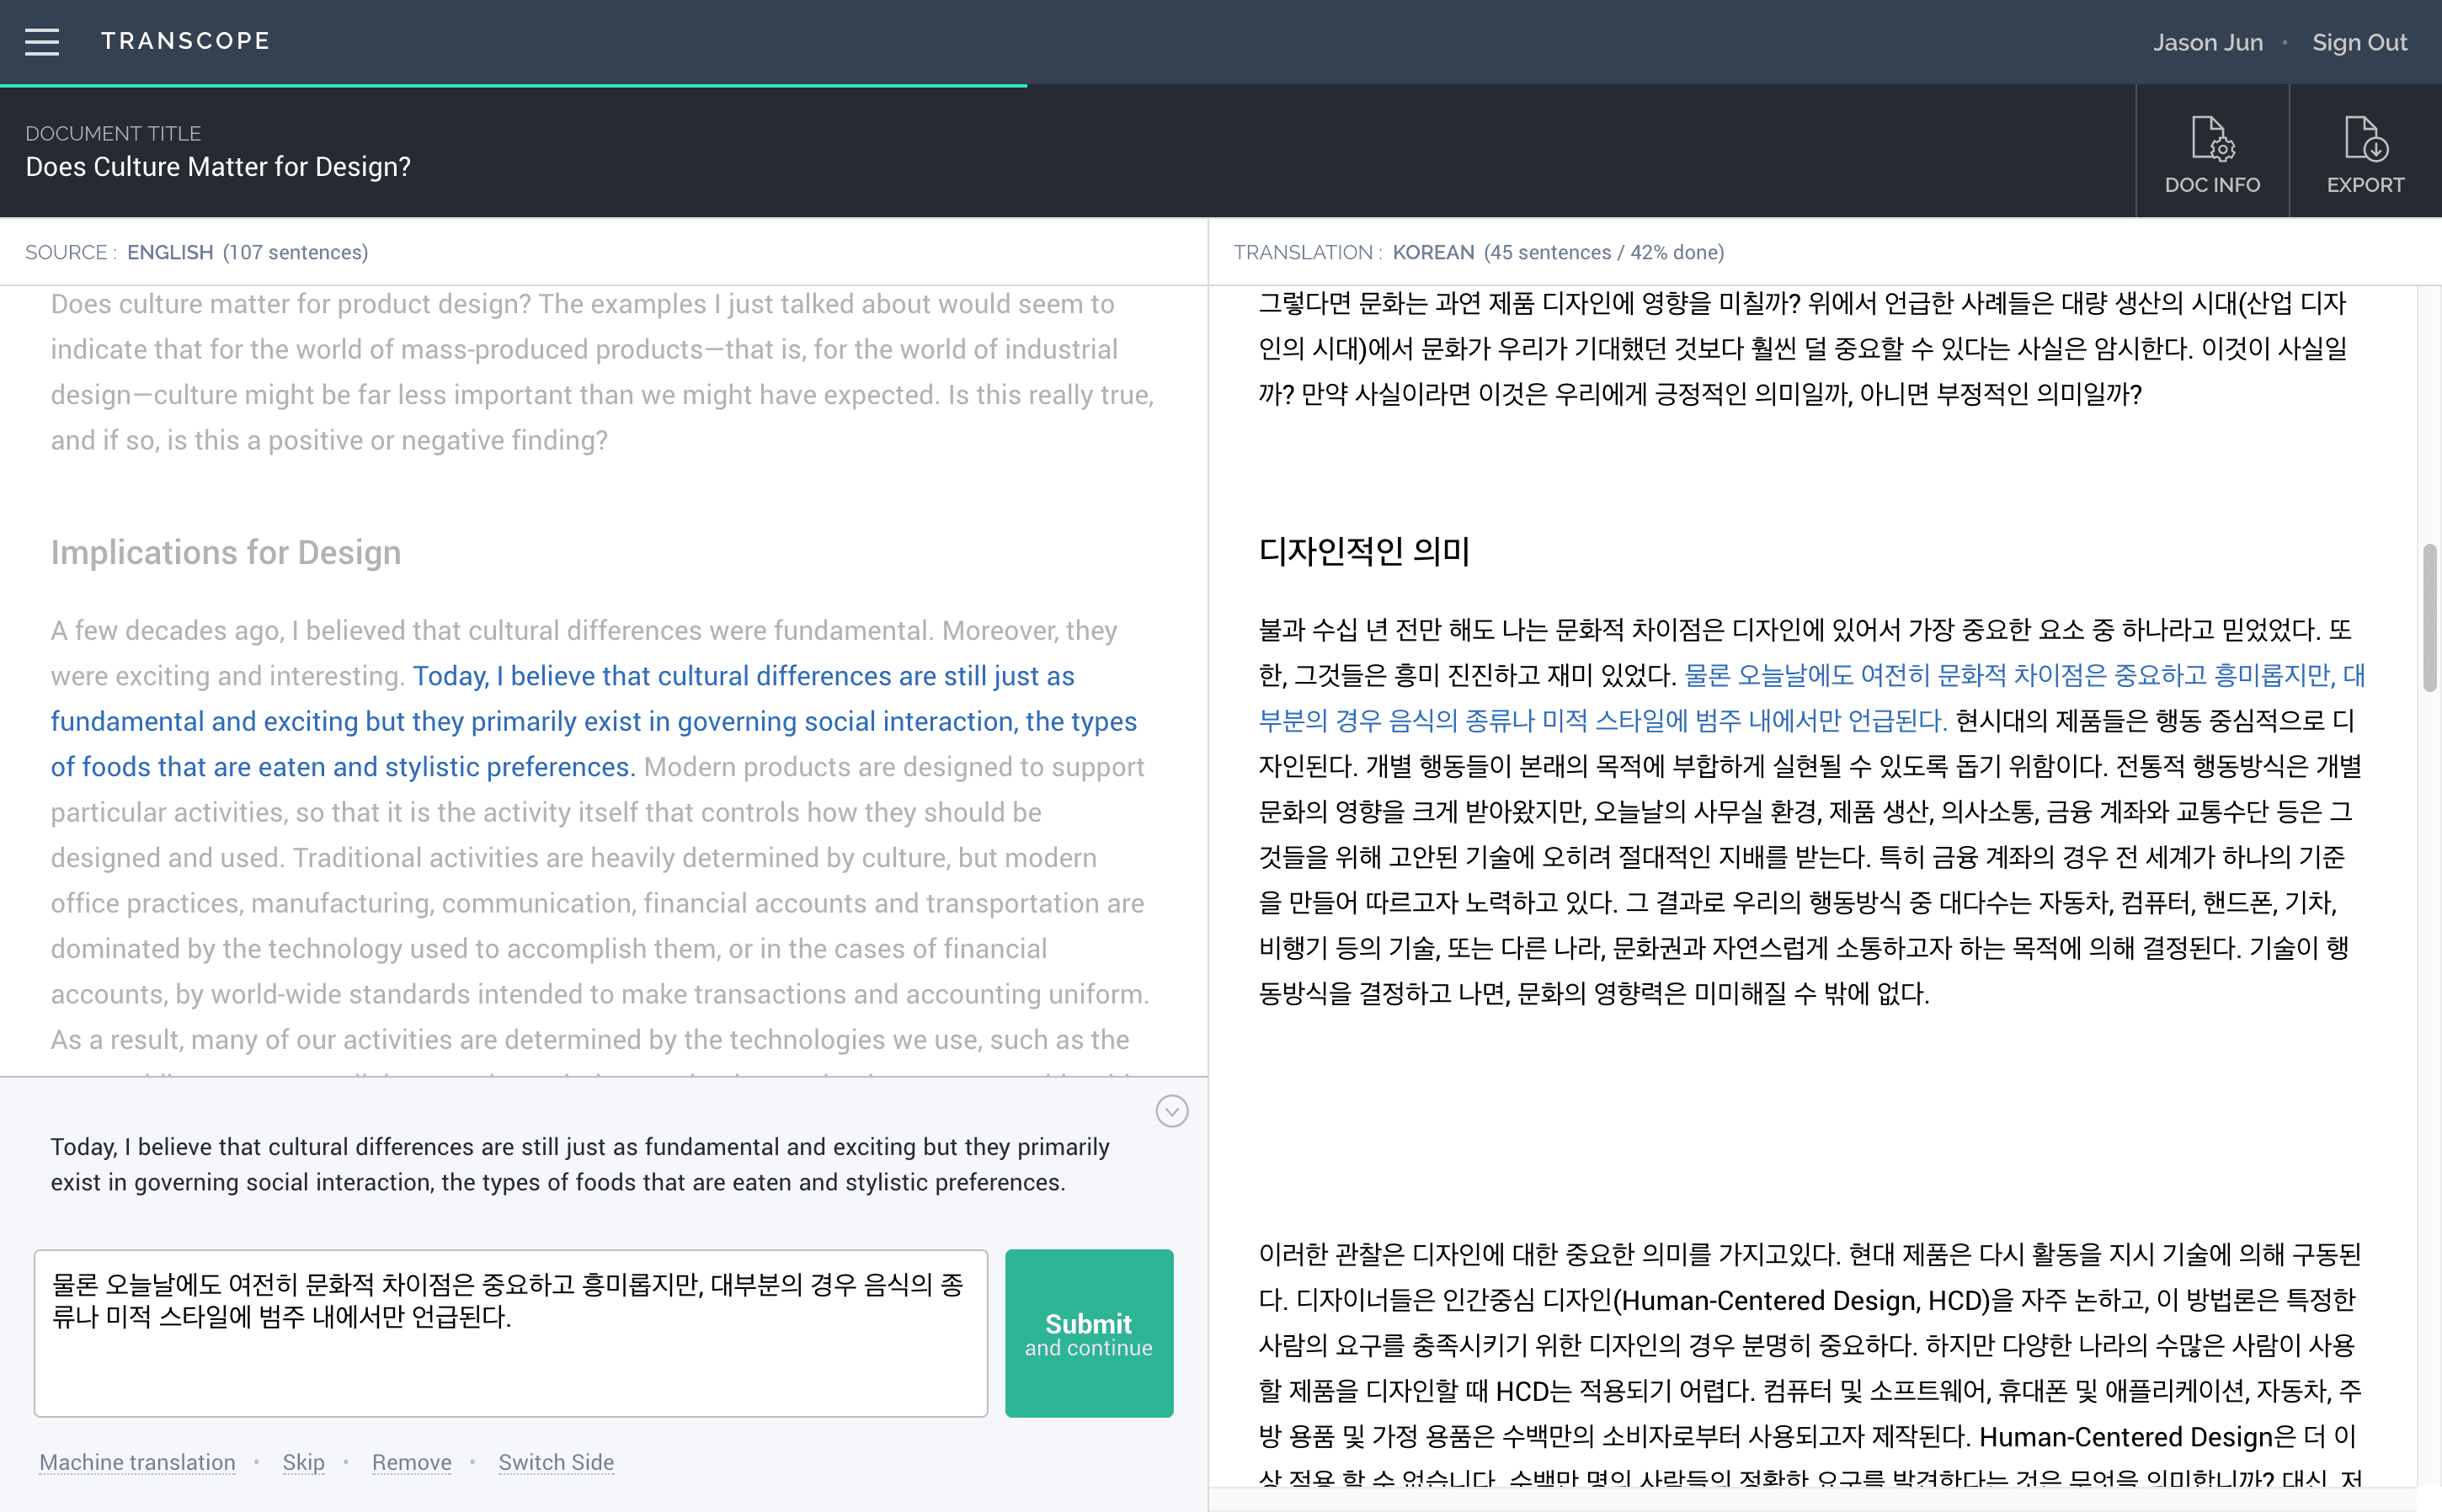This screenshot has width=2442, height=1512.
Task: Open the KOREAN translation language selector
Action: click(x=1434, y=252)
